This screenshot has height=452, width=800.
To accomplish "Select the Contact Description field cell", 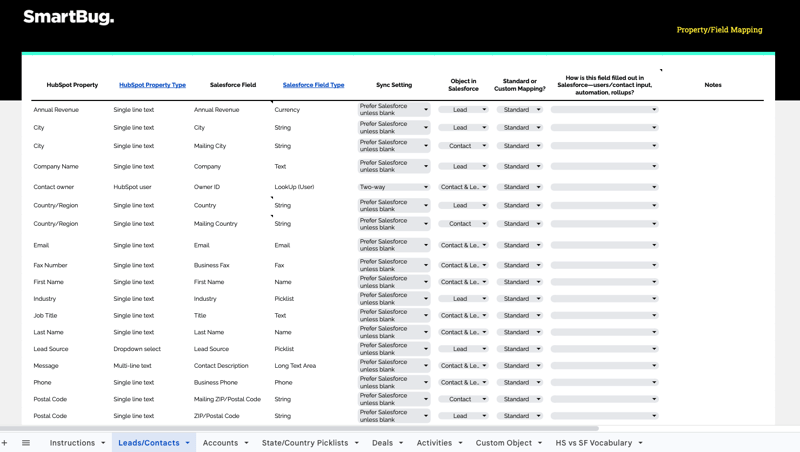I will click(221, 366).
